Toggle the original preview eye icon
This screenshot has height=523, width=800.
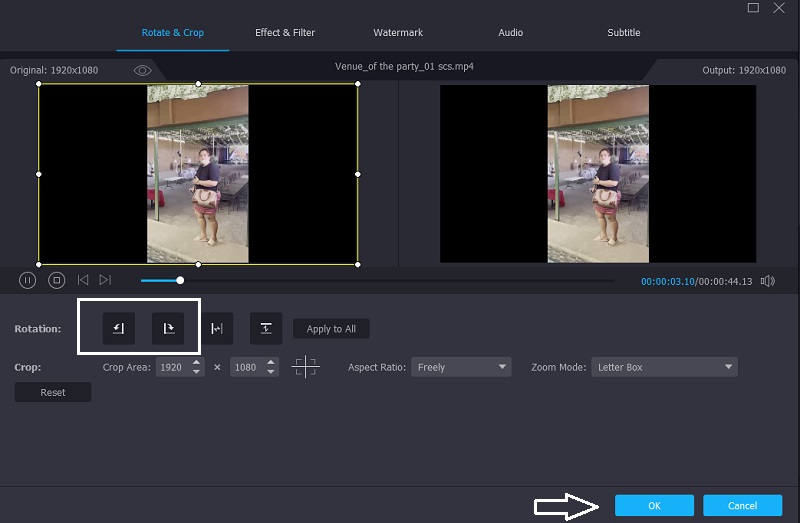point(142,70)
